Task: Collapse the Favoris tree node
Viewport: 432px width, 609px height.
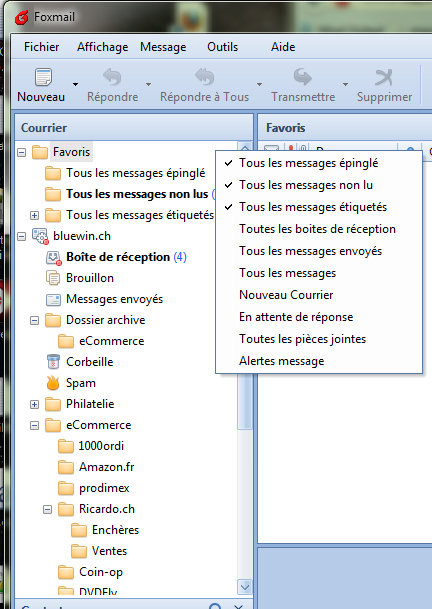Action: tap(22, 152)
